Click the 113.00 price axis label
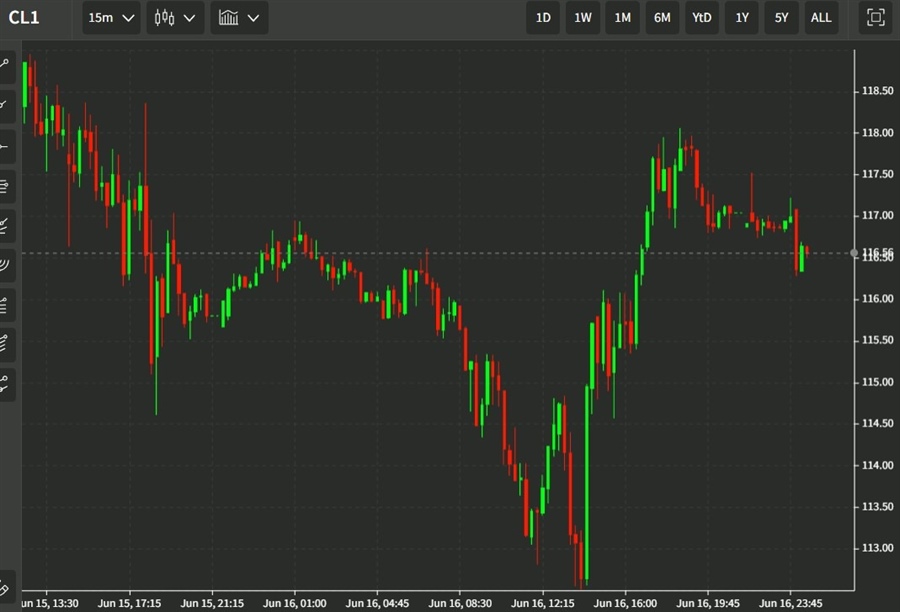Screen dimensions: 900x612 pos(878,548)
